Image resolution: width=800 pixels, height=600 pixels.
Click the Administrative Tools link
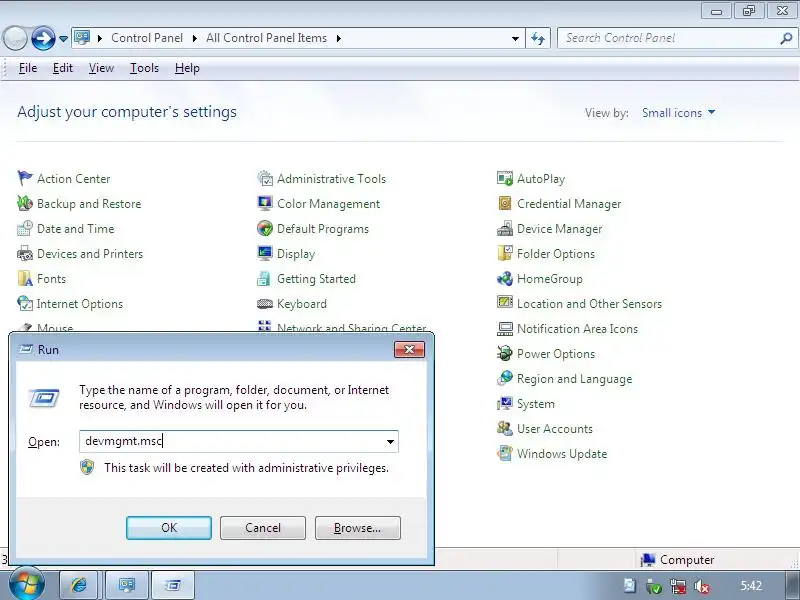[332, 179]
